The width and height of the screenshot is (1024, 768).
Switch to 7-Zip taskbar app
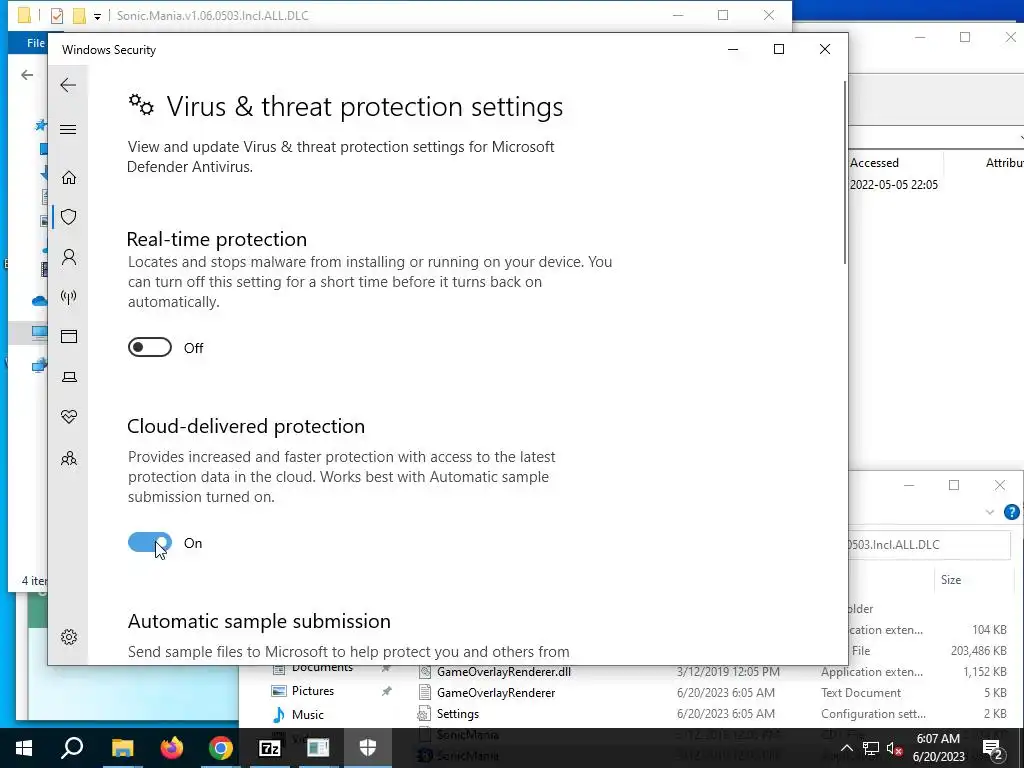coord(270,748)
